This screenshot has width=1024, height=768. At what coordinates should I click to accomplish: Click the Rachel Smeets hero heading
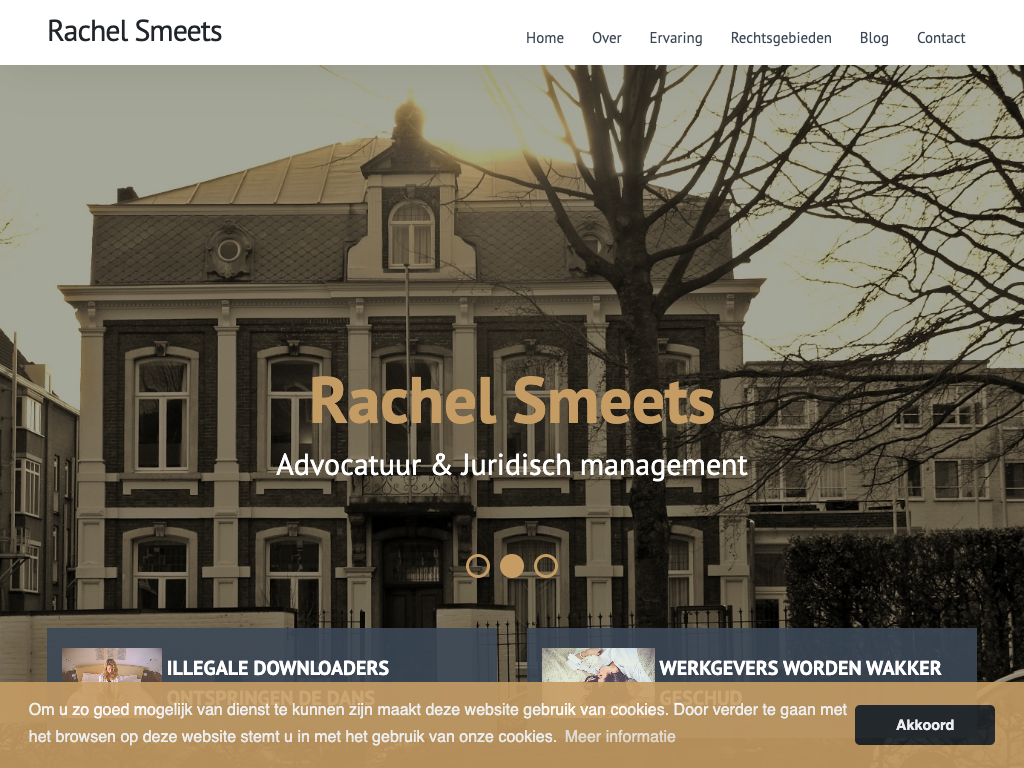[x=512, y=401]
